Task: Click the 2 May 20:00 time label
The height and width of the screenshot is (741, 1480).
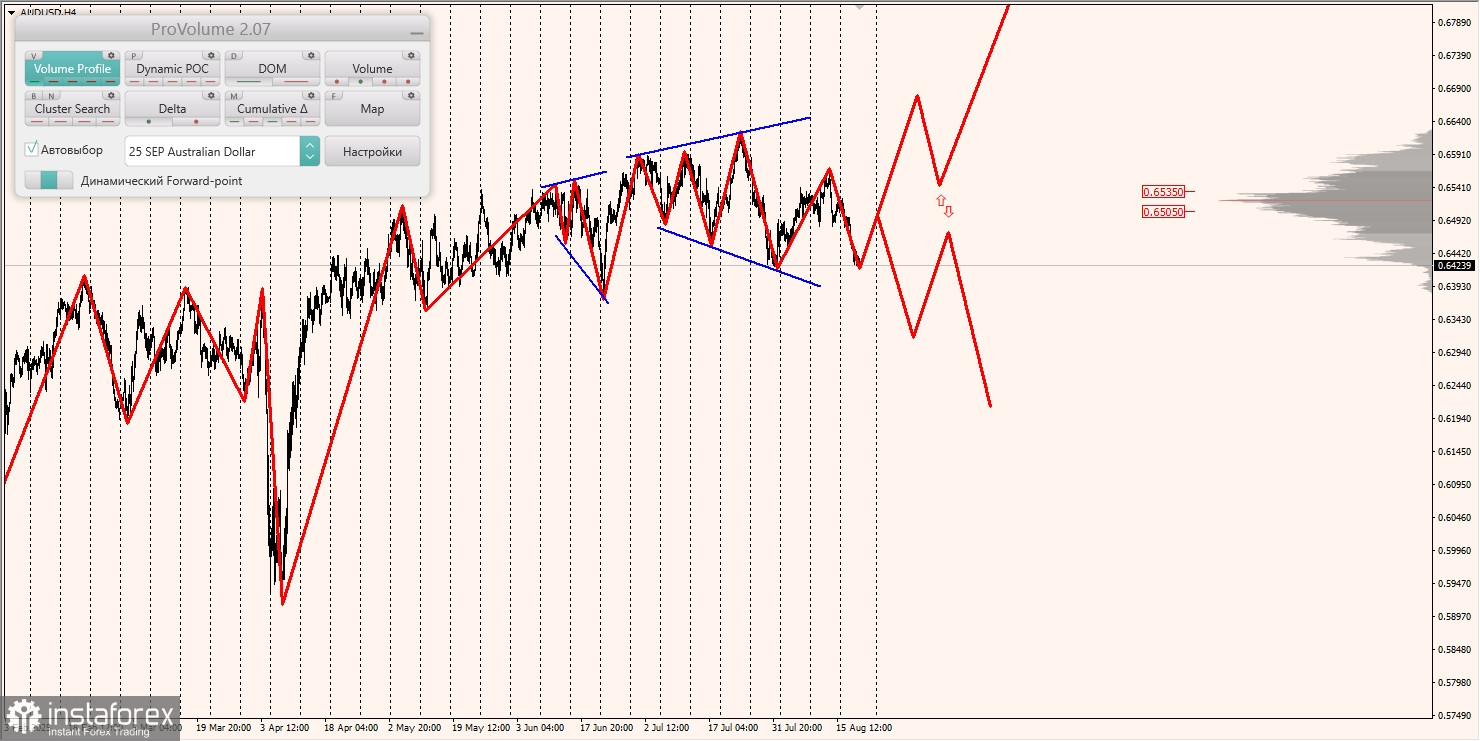Action: (x=413, y=728)
